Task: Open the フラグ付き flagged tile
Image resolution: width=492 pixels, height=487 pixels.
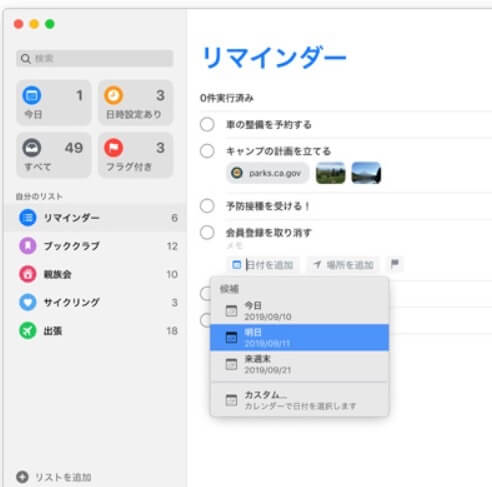Action: click(135, 155)
